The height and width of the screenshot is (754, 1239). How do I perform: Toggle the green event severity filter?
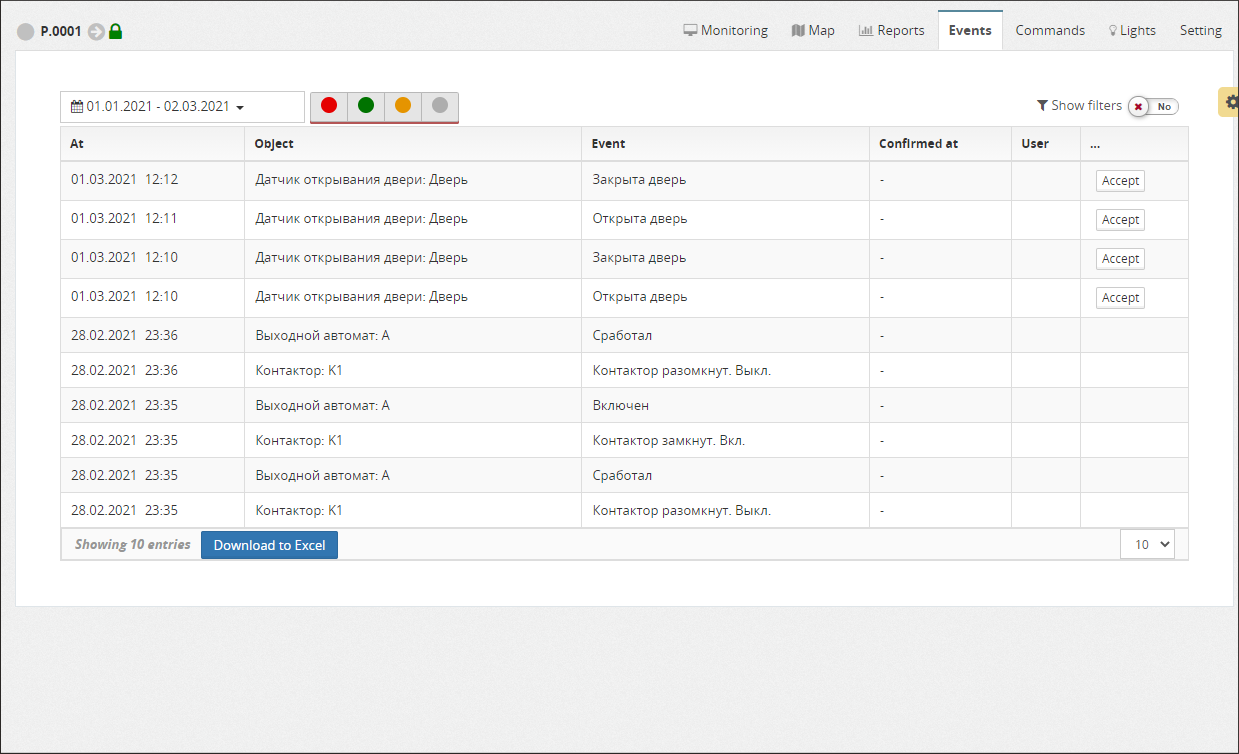coord(366,105)
